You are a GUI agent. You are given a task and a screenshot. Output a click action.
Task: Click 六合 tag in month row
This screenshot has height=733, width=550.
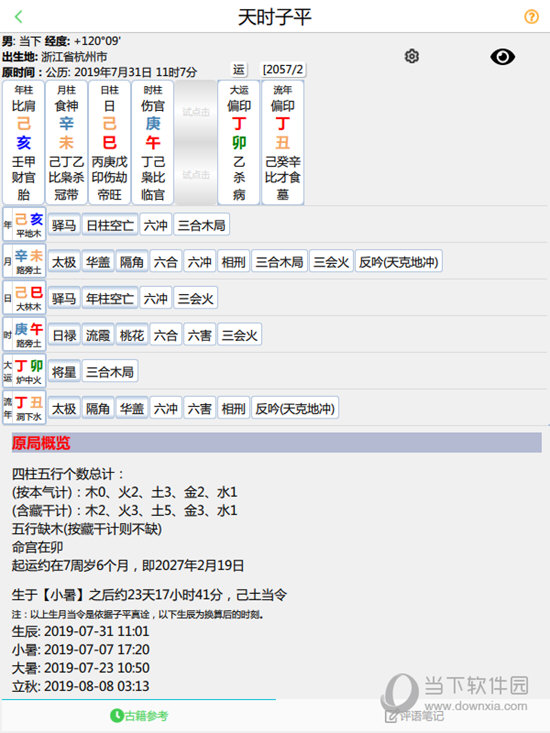click(x=166, y=262)
